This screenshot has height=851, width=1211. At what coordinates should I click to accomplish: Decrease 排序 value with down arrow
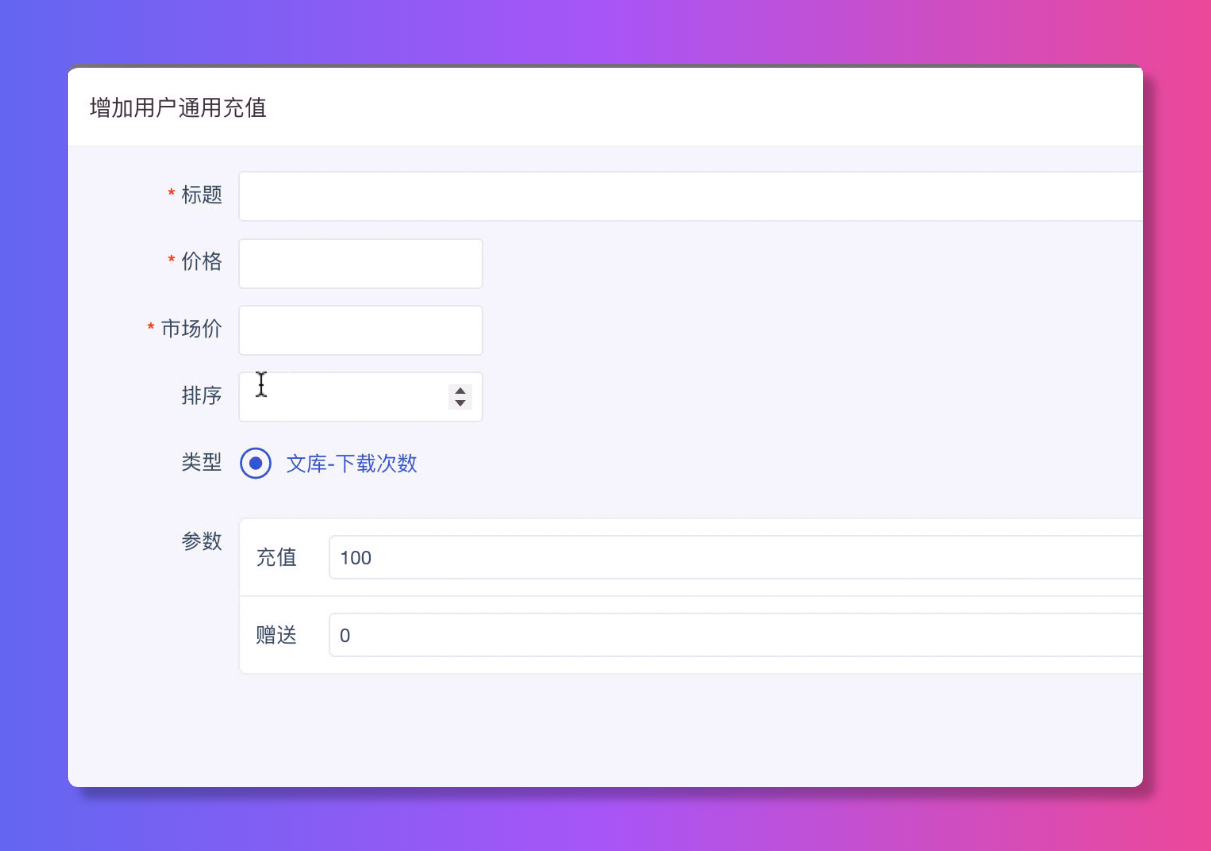point(460,403)
